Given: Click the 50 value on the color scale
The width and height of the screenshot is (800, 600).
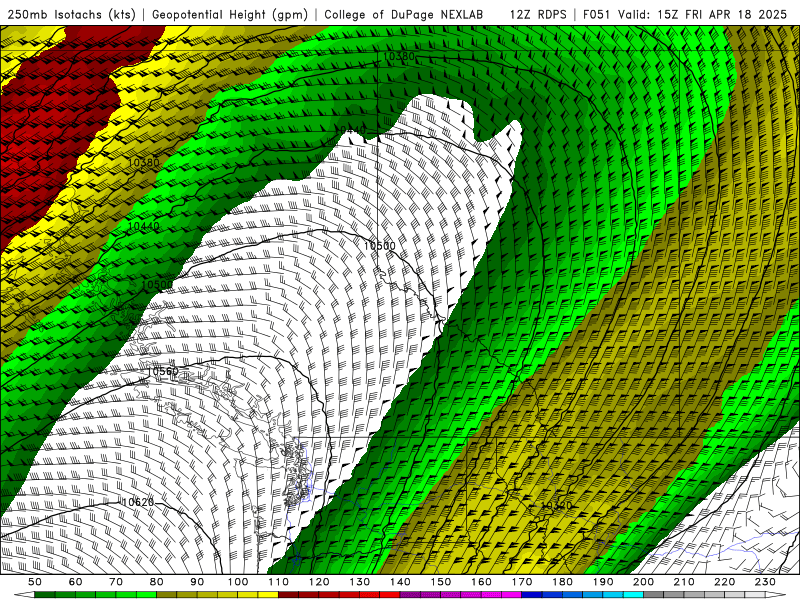Looking at the screenshot, I should pyautogui.click(x=35, y=582).
